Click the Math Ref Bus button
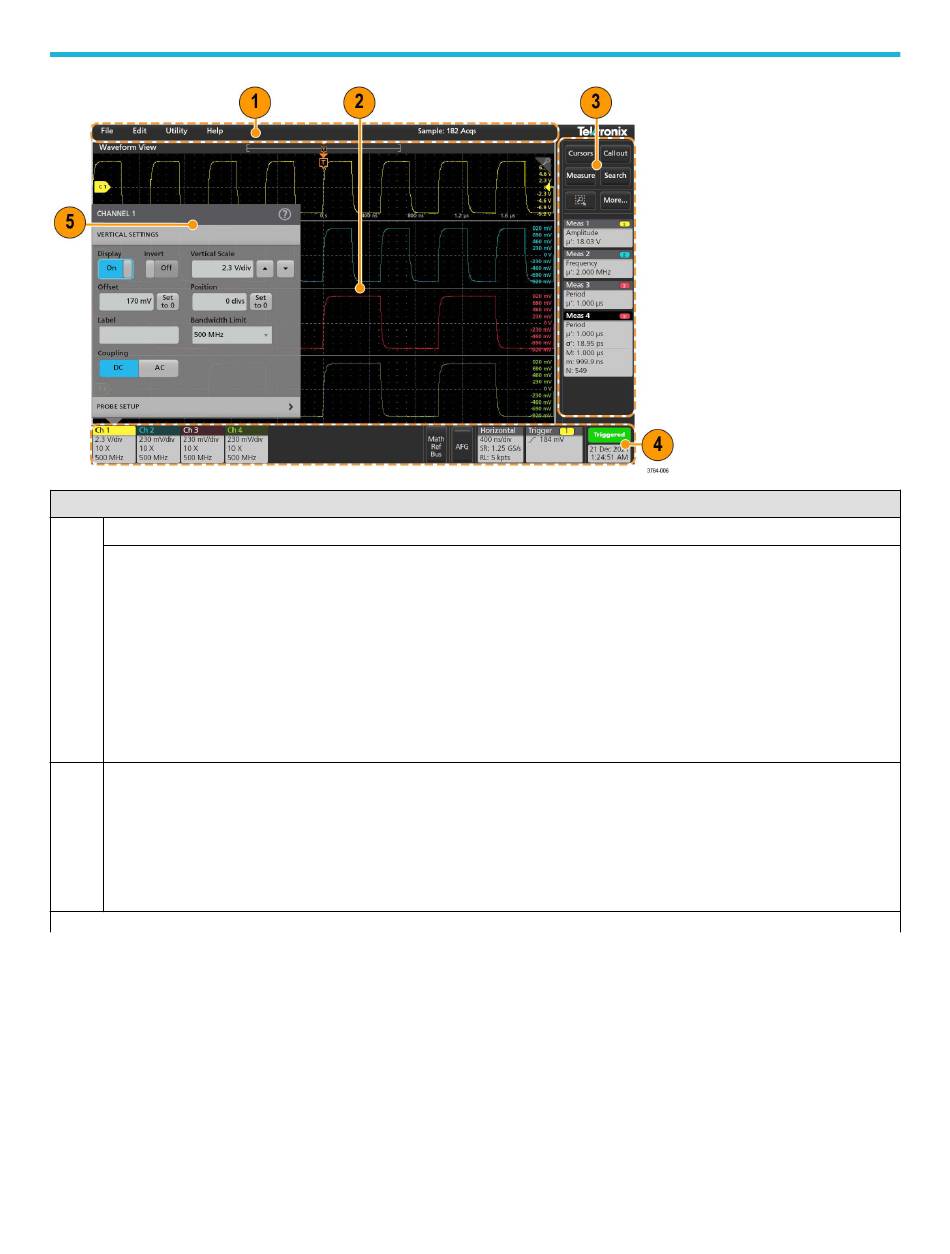Image resolution: width=950 pixels, height=1254 pixels. coord(436,445)
